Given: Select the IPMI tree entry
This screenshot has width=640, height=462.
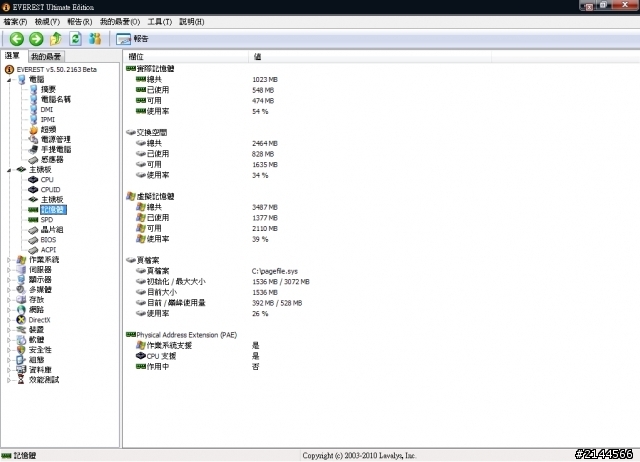Looking at the screenshot, I should pyautogui.click(x=47, y=119).
